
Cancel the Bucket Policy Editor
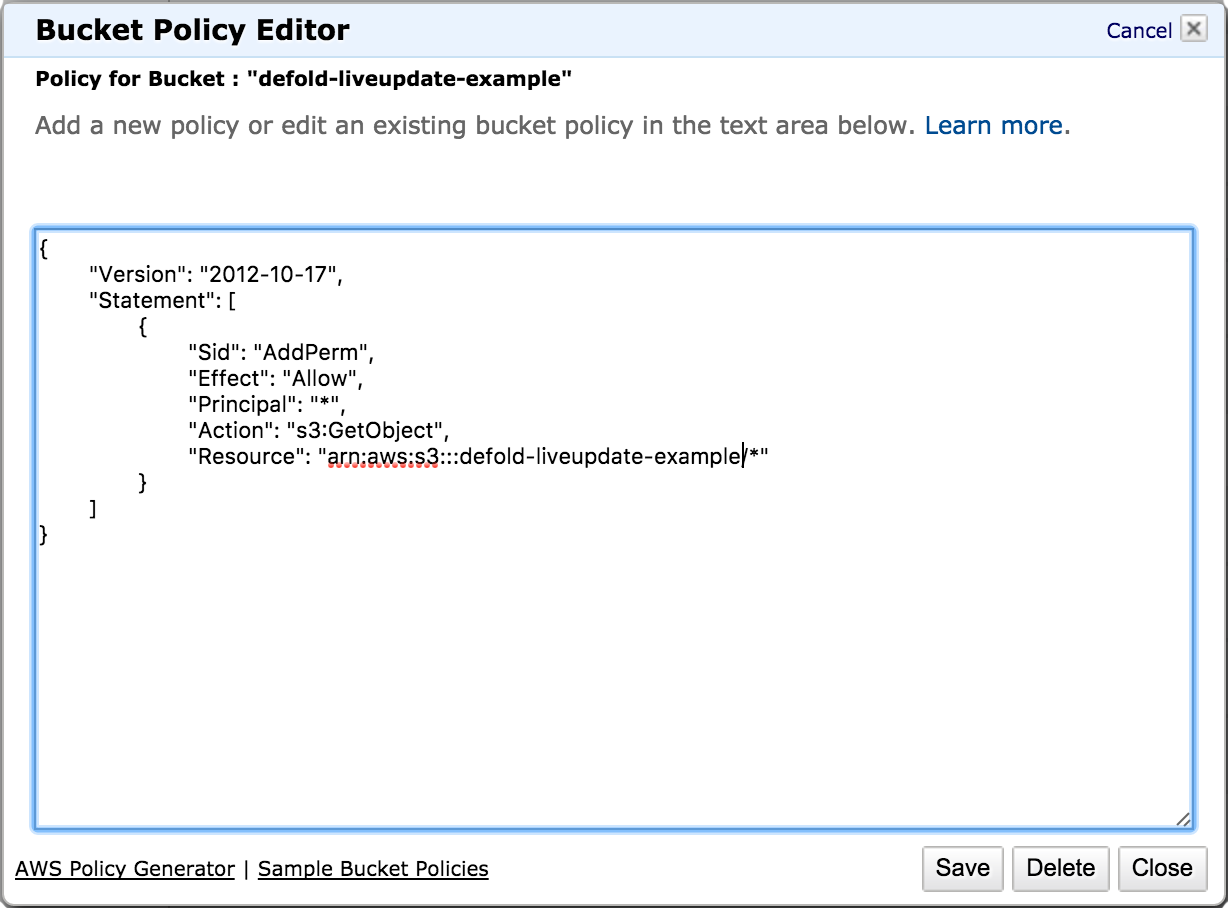coord(1139,30)
